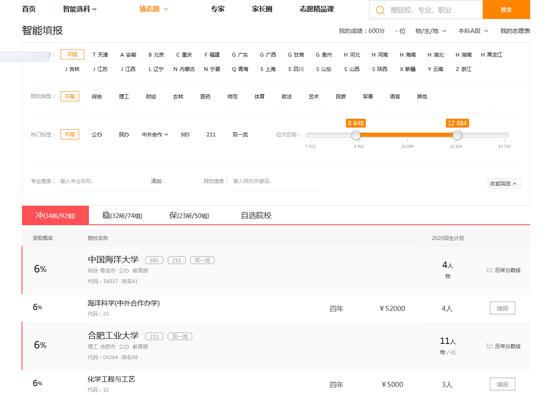Screen dimensions: 550x395
Task: Select province B 北京
Action: (156, 55)
